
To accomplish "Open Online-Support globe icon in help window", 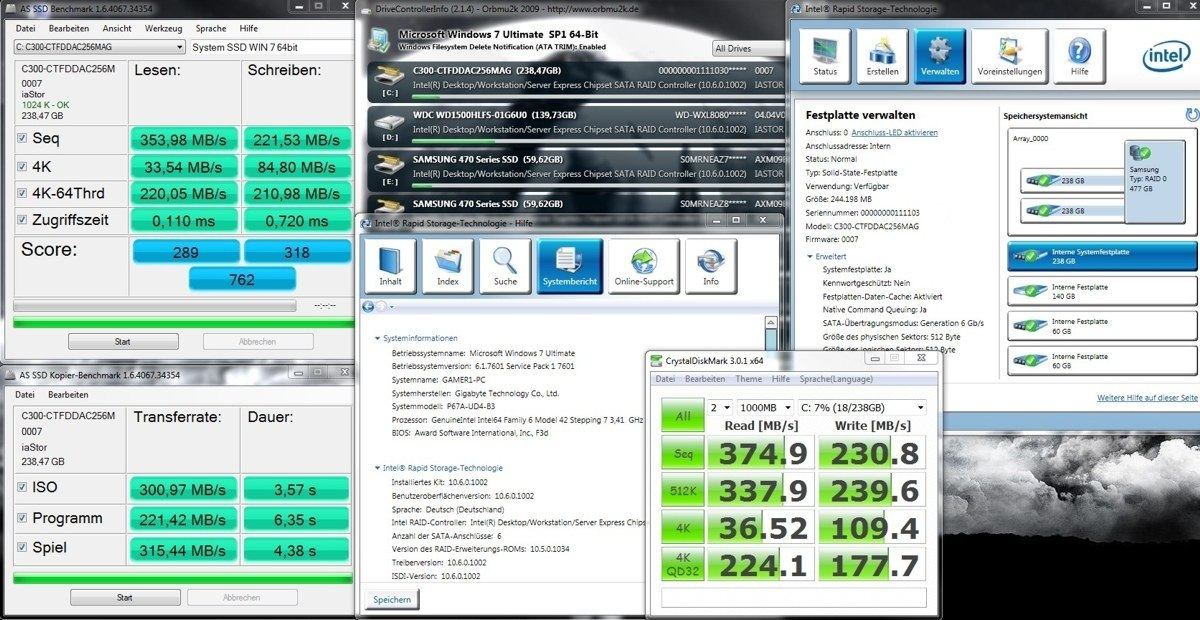I will click(x=644, y=266).
